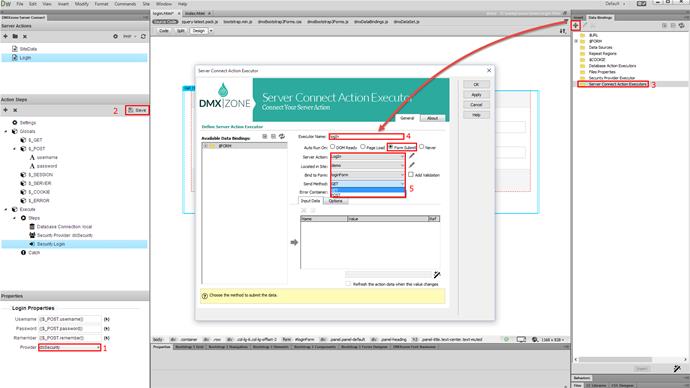690x388 pixels.
Task: Open the Bind to Form dropdown
Action: pos(367,175)
